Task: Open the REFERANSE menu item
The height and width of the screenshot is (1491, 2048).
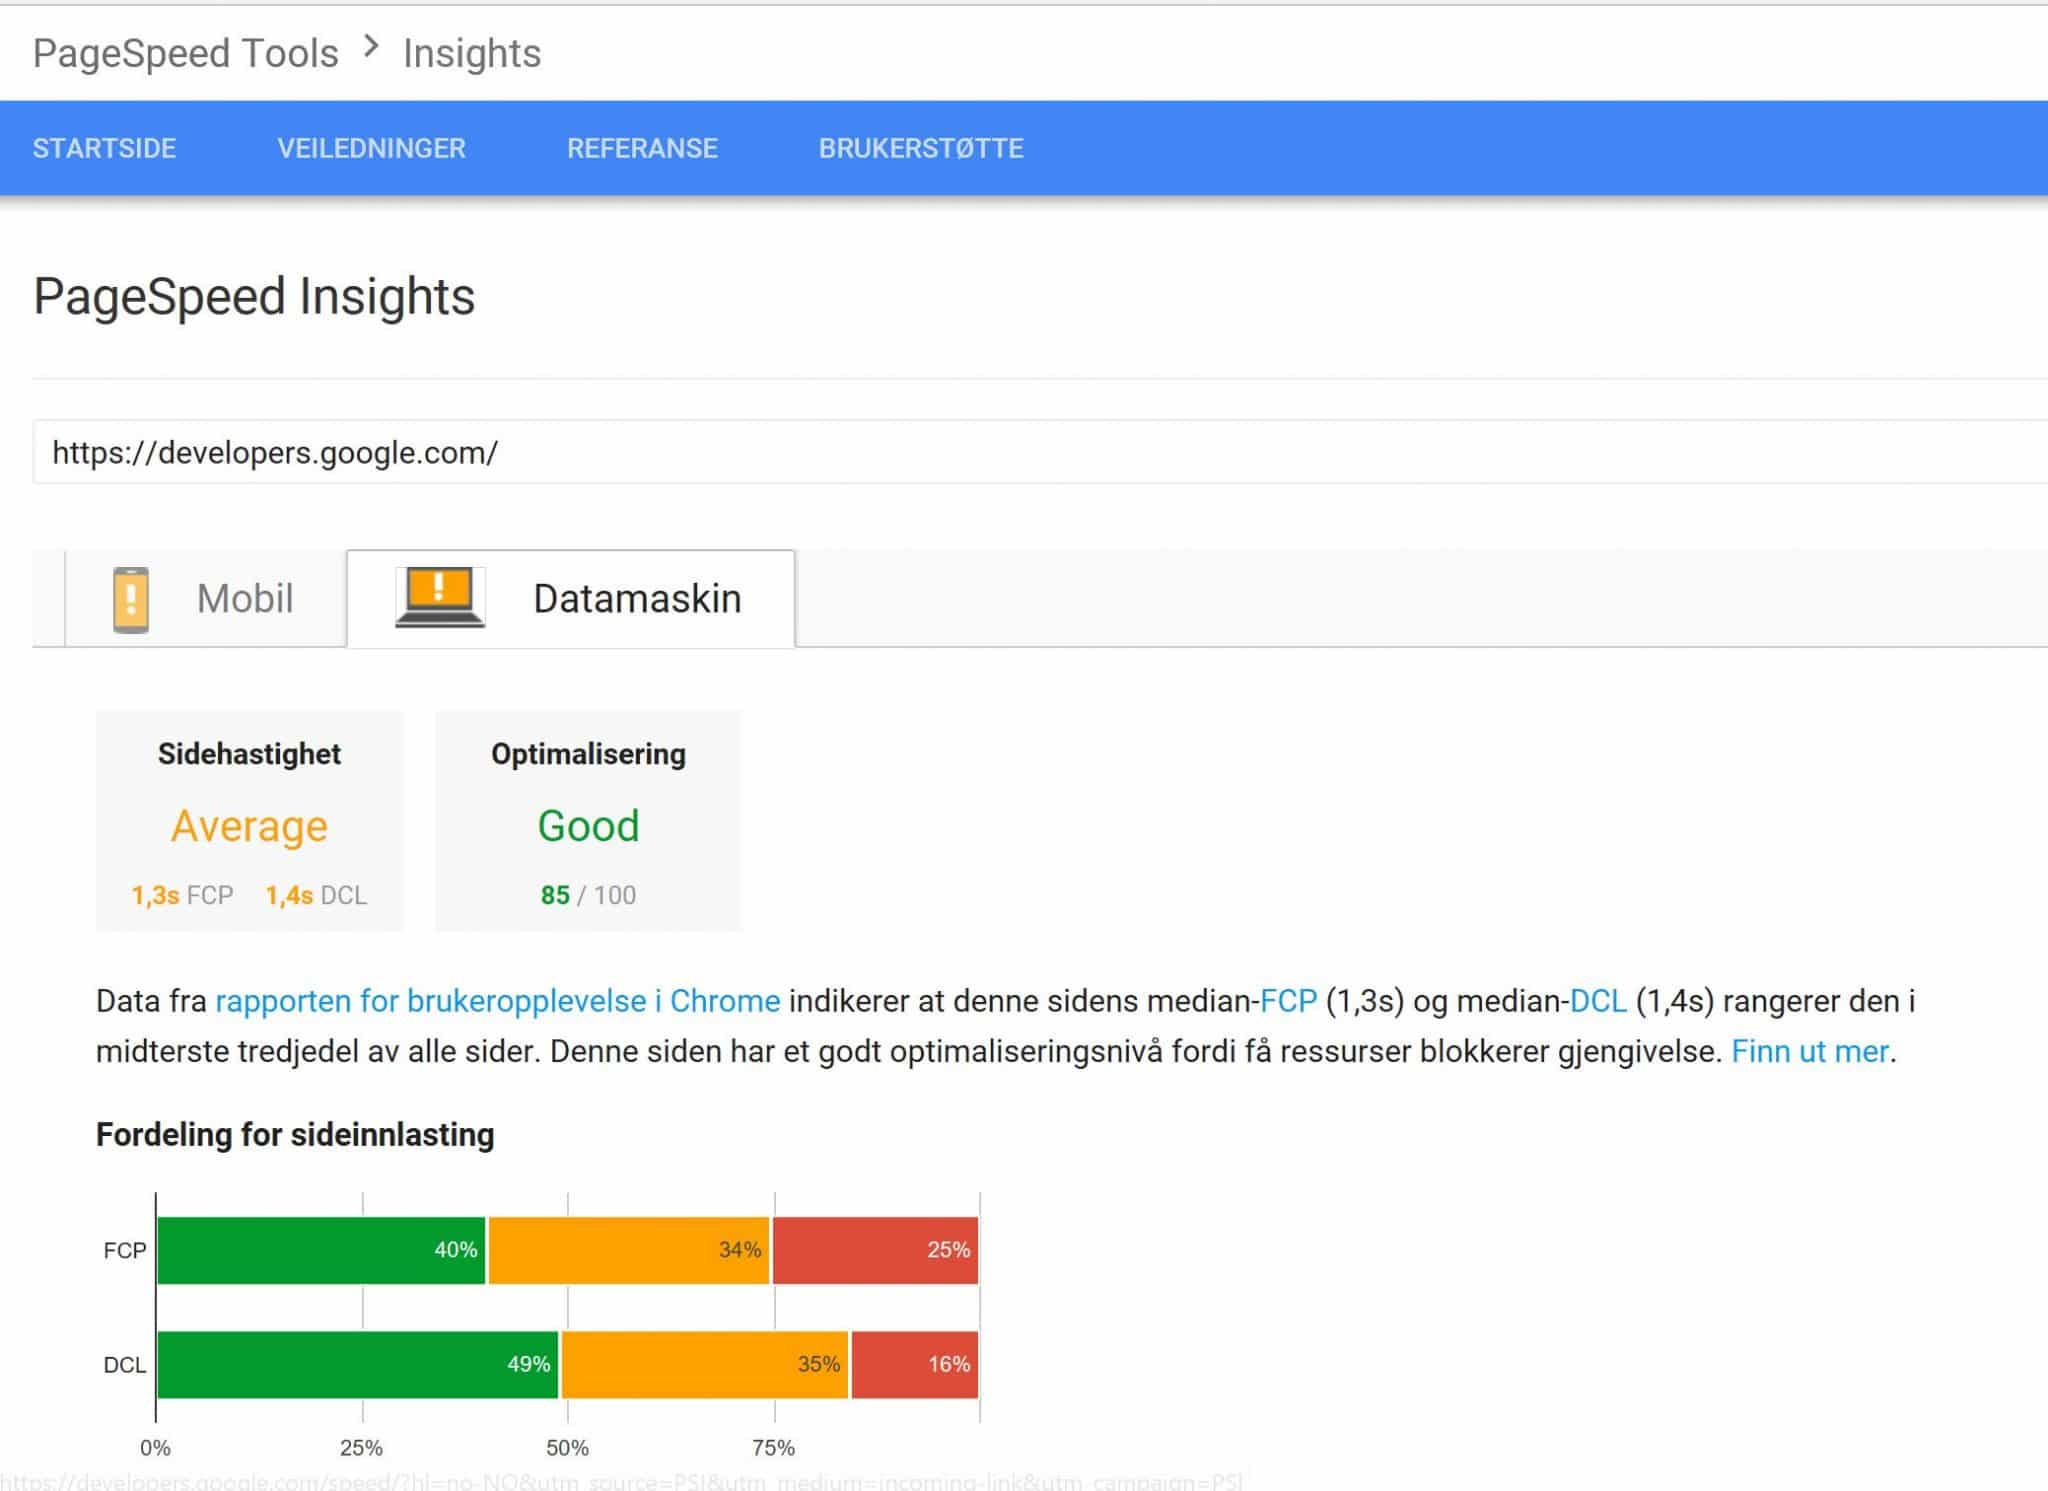Action: click(x=642, y=148)
